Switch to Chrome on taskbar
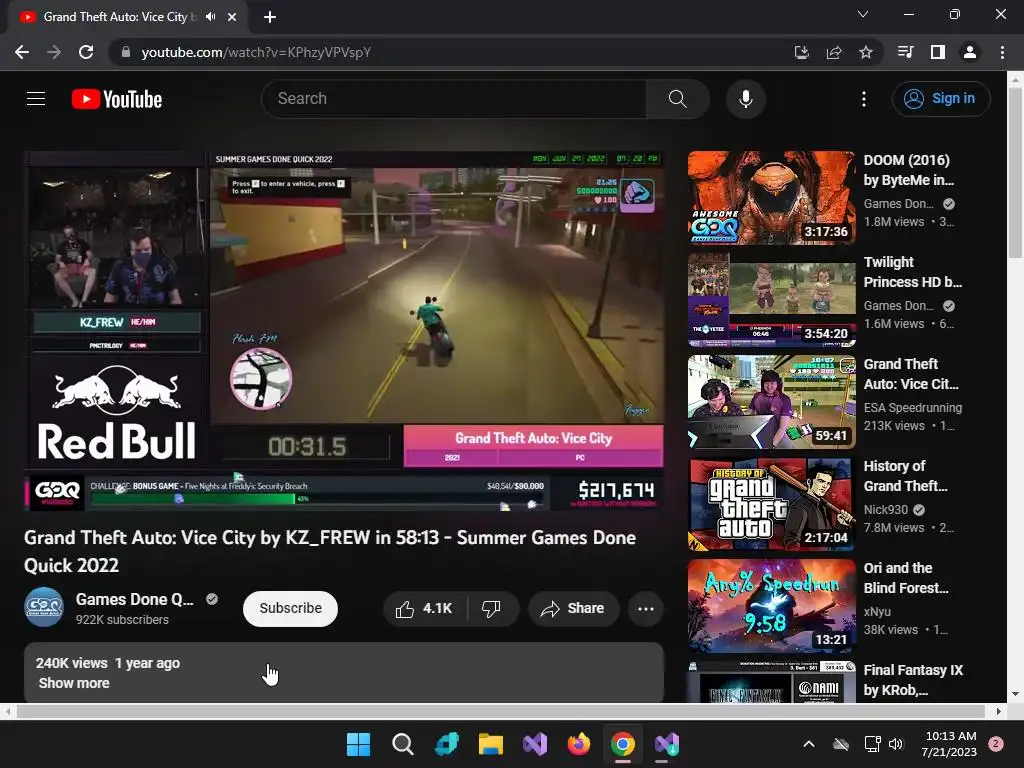The width and height of the screenshot is (1024, 768). pos(622,744)
